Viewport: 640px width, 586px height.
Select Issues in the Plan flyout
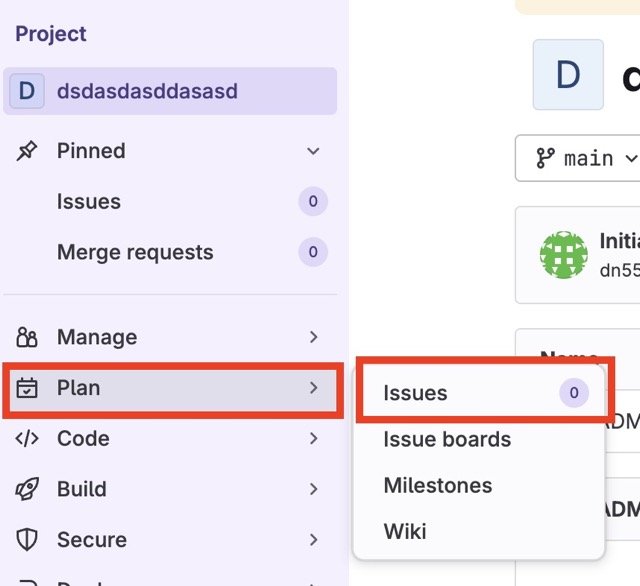coord(415,393)
